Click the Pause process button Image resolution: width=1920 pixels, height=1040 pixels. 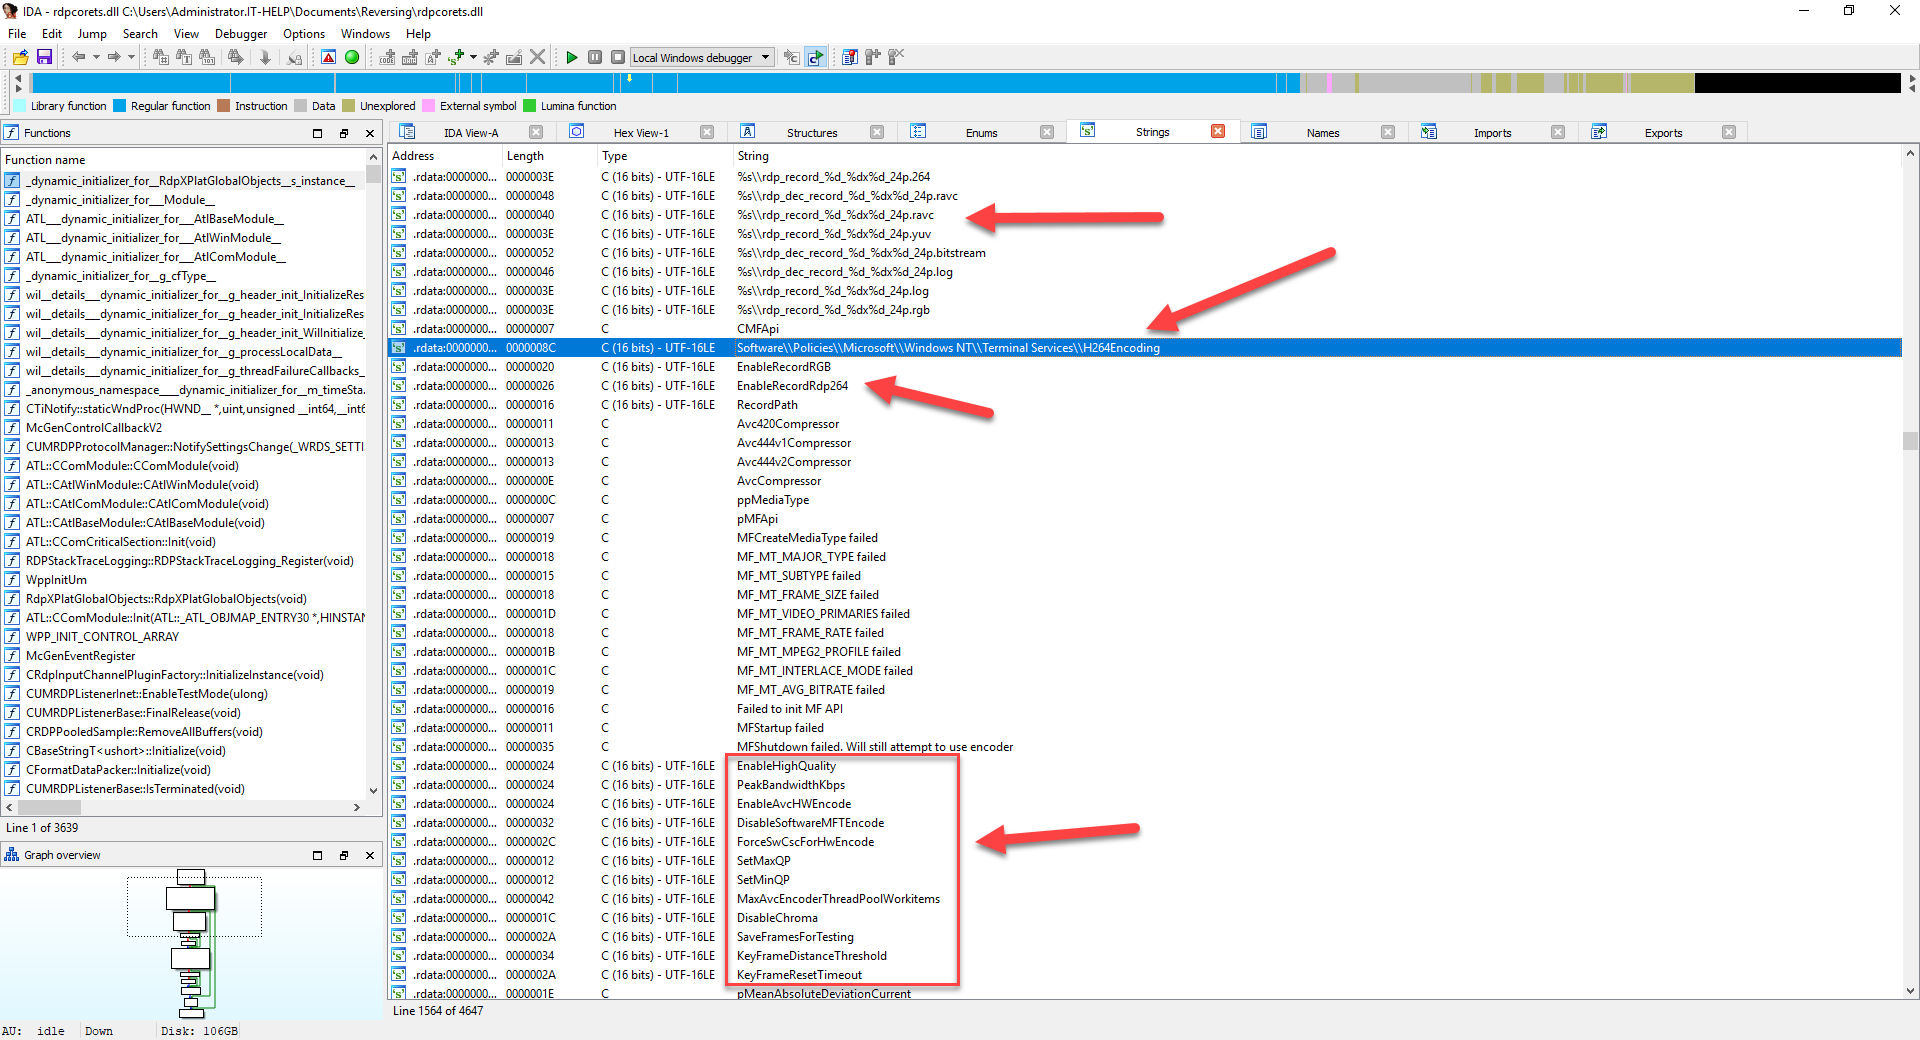pos(595,57)
